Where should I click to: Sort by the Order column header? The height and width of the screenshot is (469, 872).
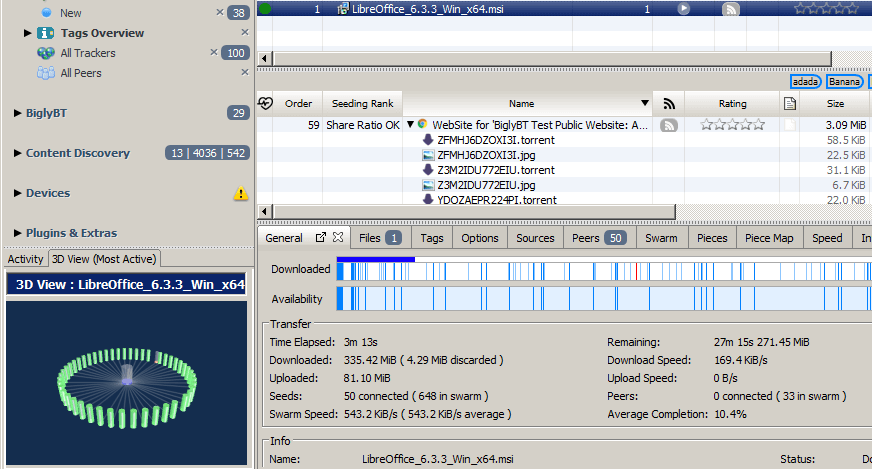click(x=298, y=103)
